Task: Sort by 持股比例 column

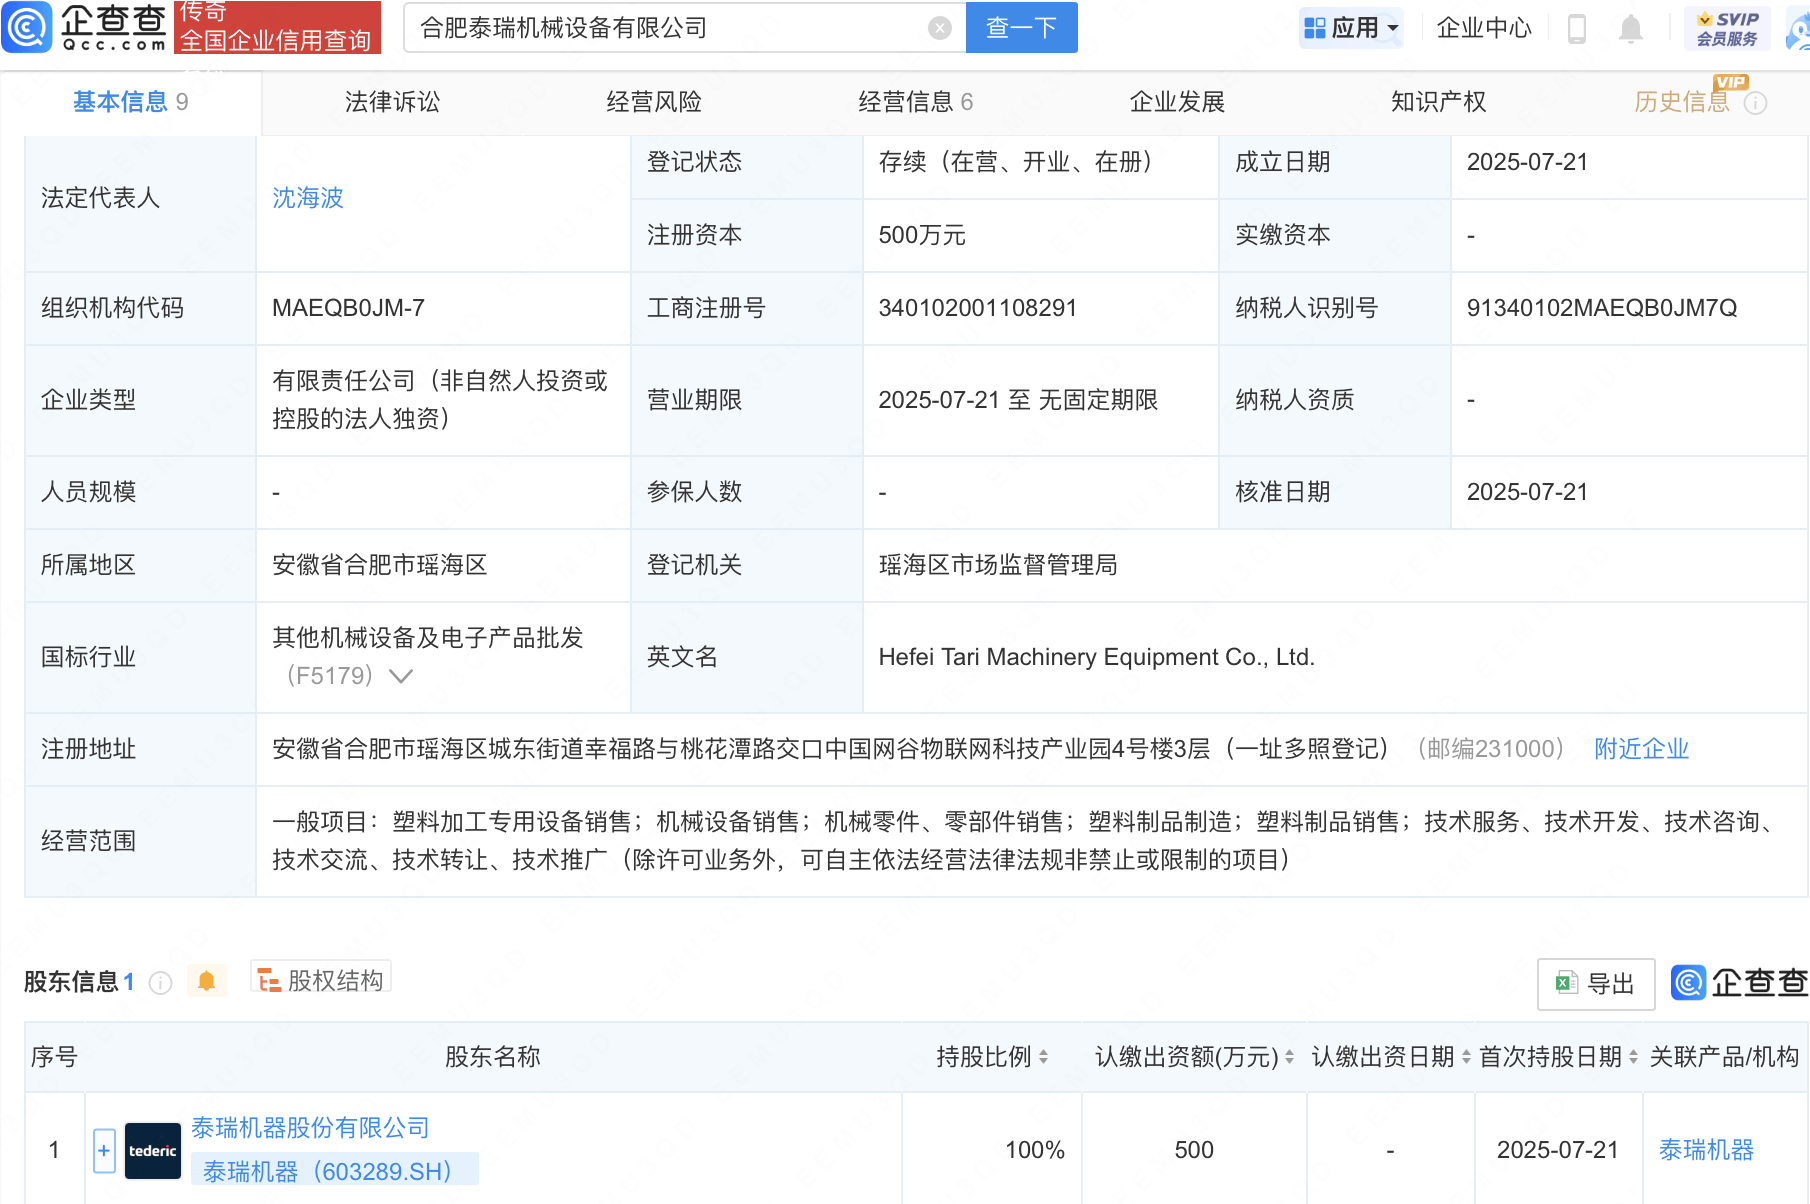Action: [x=1043, y=1057]
